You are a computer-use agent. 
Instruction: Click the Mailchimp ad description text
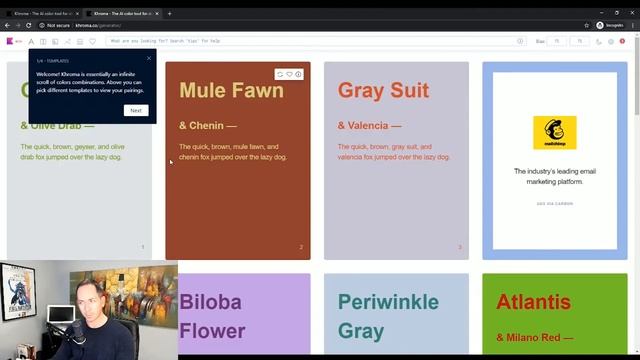tap(555, 176)
